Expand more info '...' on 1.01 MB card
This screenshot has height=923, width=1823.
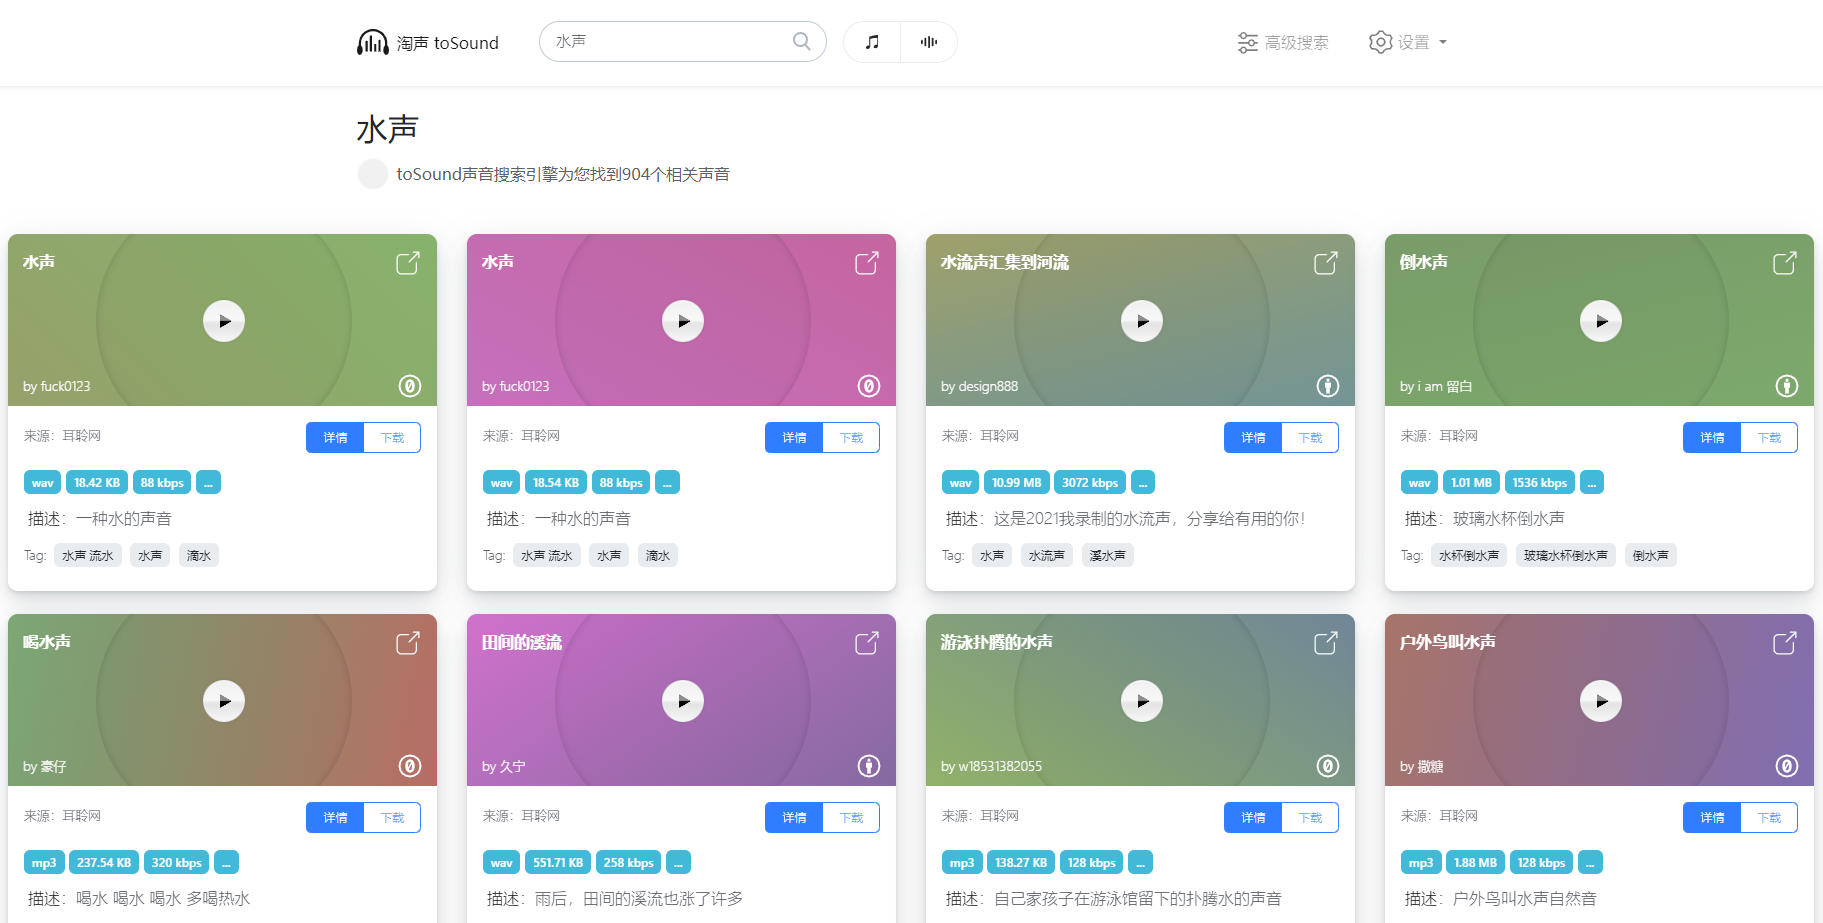click(1591, 482)
